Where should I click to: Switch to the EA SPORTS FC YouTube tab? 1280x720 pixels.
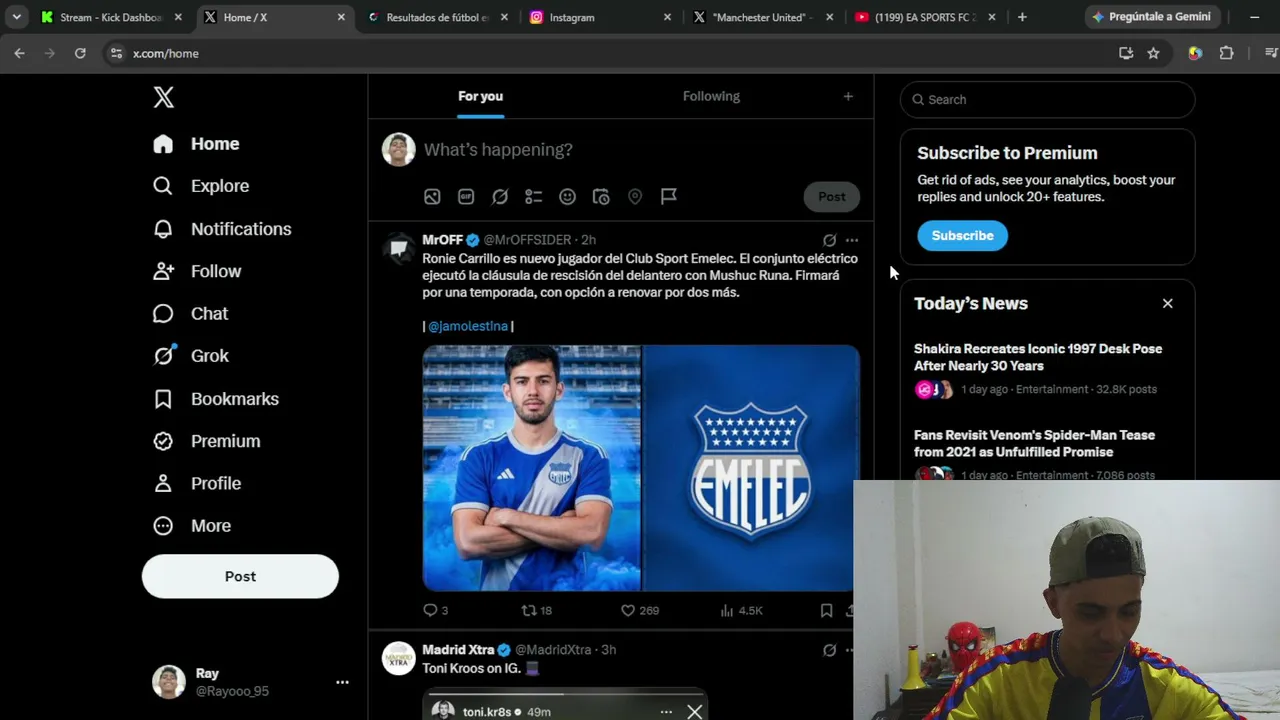coord(925,17)
